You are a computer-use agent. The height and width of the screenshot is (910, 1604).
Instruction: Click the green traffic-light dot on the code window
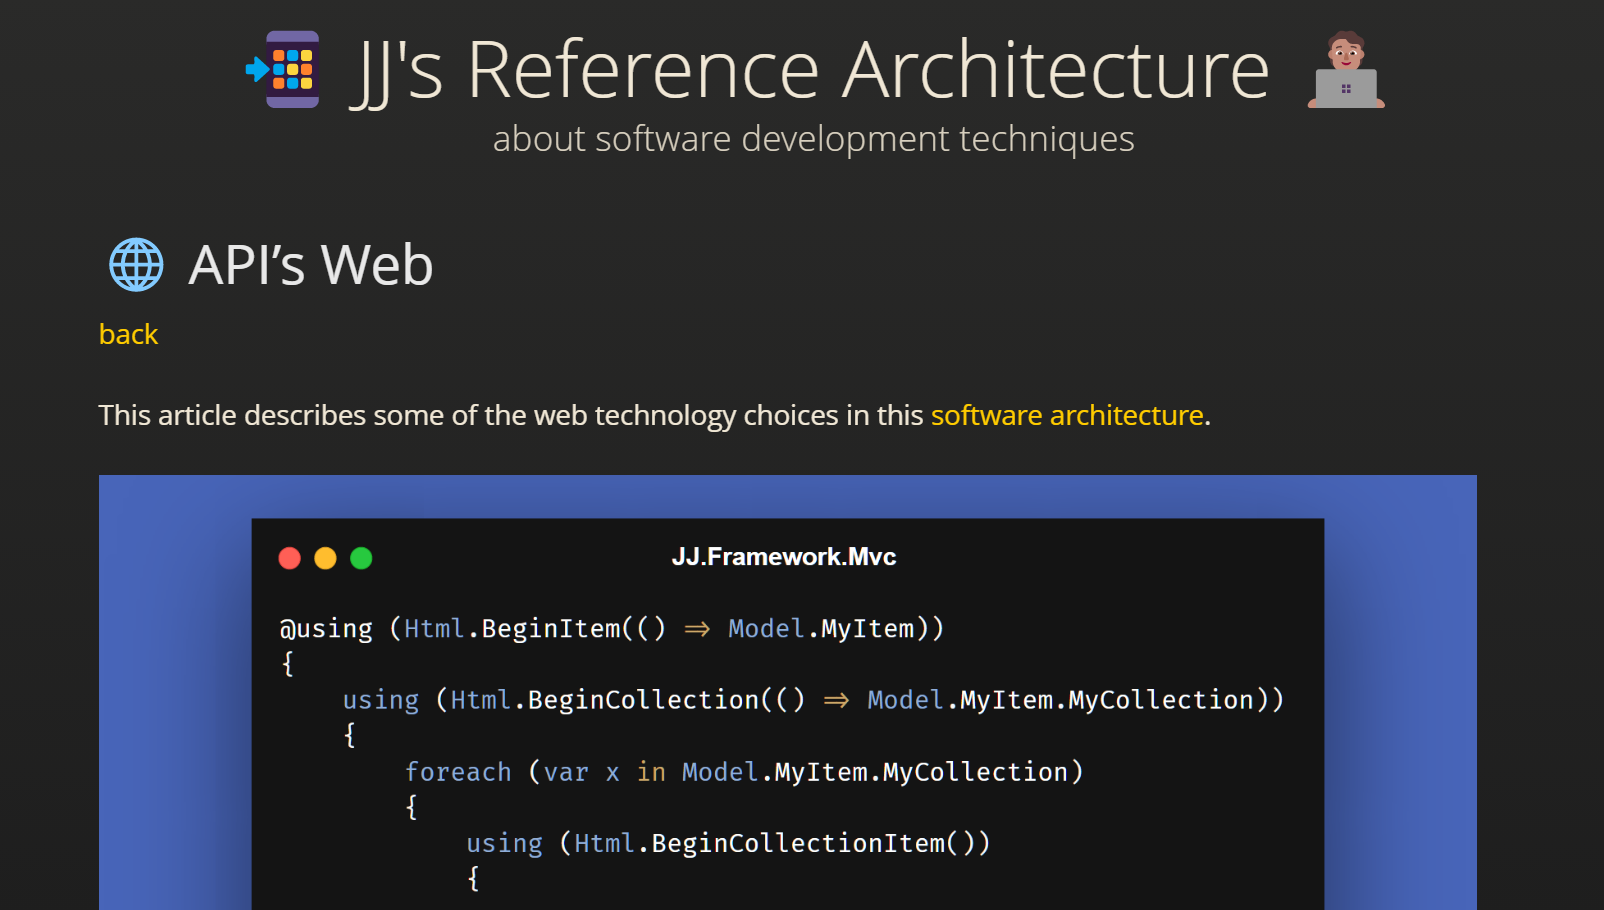tap(361, 558)
